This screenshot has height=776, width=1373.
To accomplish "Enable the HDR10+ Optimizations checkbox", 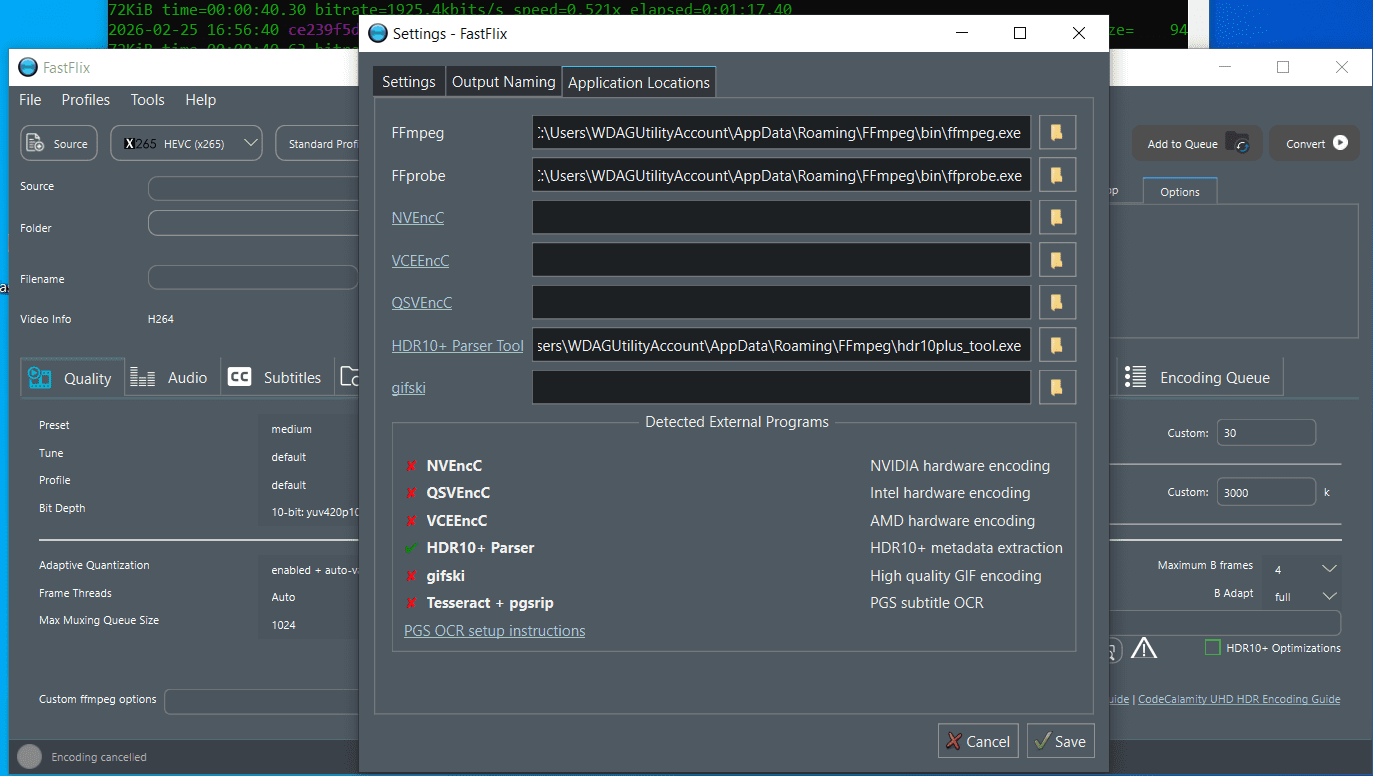I will tap(1213, 648).
